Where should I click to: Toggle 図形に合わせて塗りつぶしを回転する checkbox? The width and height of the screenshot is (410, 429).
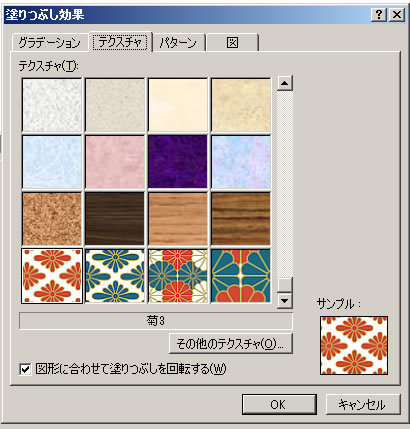(x=25, y=369)
